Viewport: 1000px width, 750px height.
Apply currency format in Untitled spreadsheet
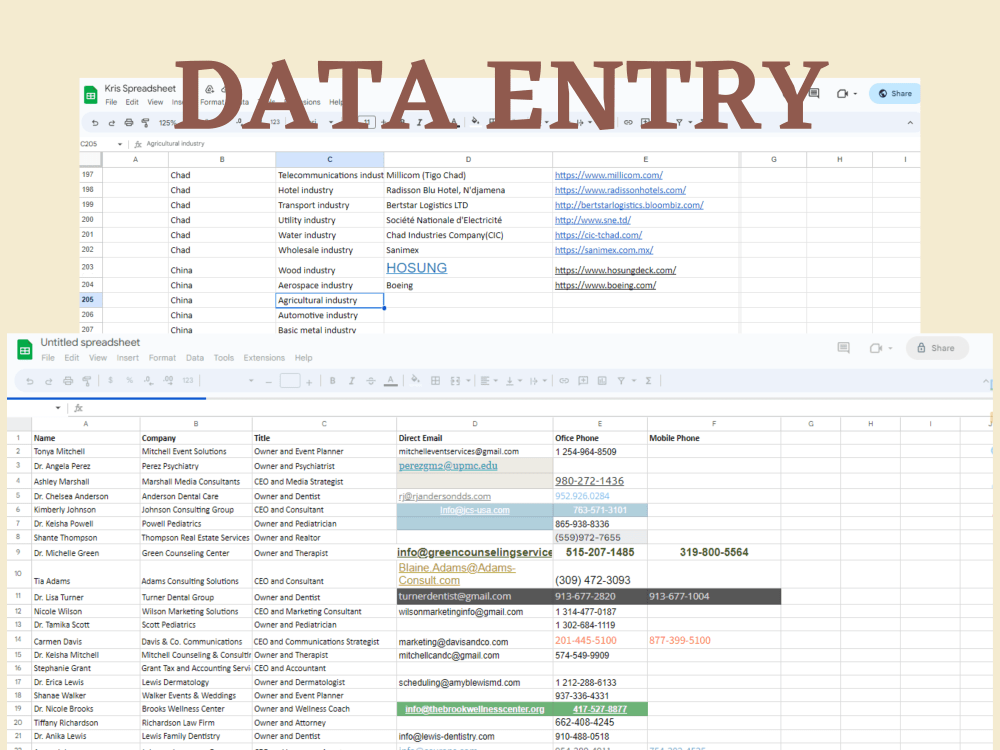point(110,380)
